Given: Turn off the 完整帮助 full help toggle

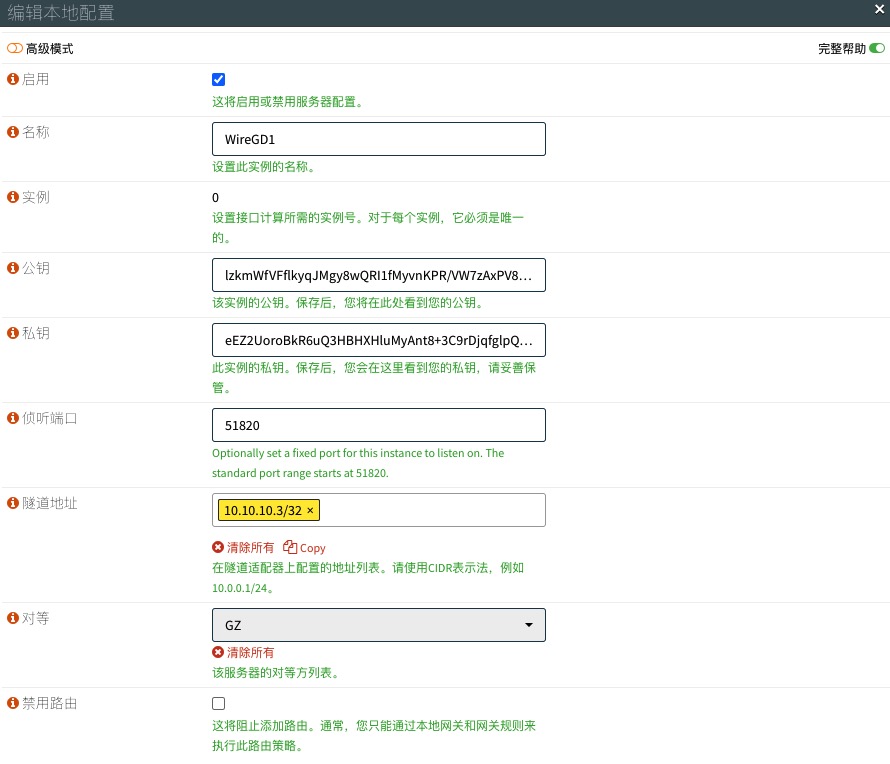Looking at the screenshot, I should coord(877,48).
